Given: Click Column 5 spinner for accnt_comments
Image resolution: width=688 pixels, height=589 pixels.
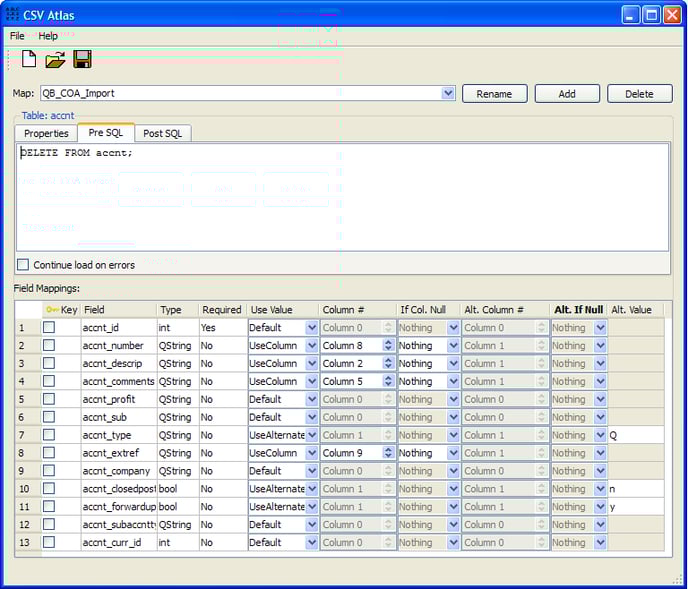Looking at the screenshot, I should pyautogui.click(x=388, y=381).
